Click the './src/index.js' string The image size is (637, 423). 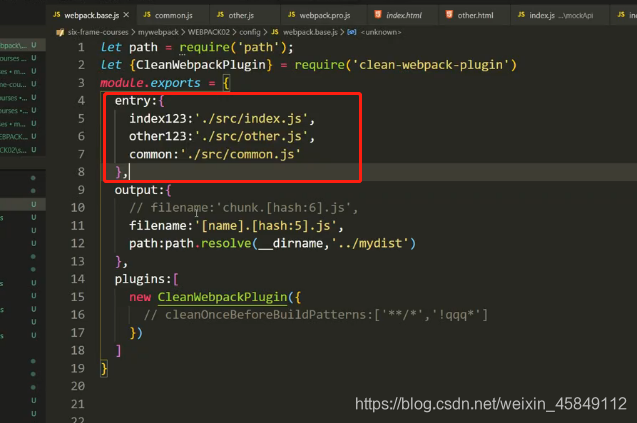(x=251, y=119)
